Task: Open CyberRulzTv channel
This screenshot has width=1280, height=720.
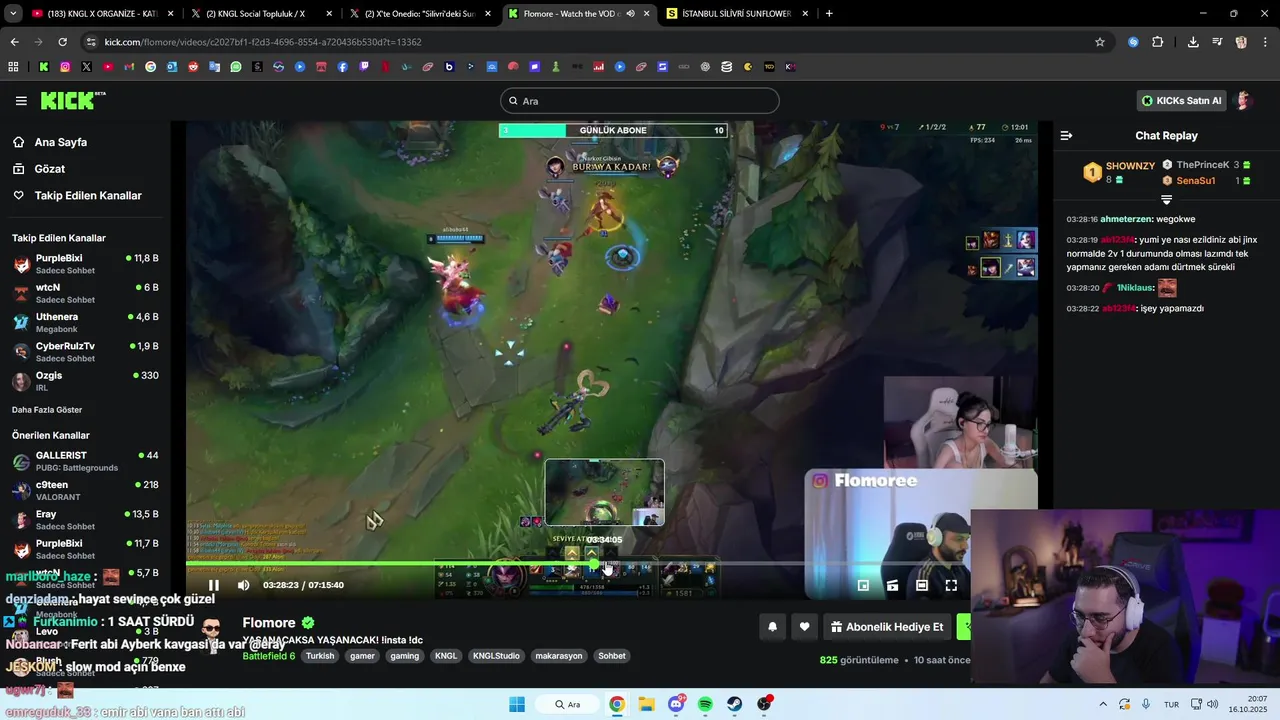Action: (85, 352)
